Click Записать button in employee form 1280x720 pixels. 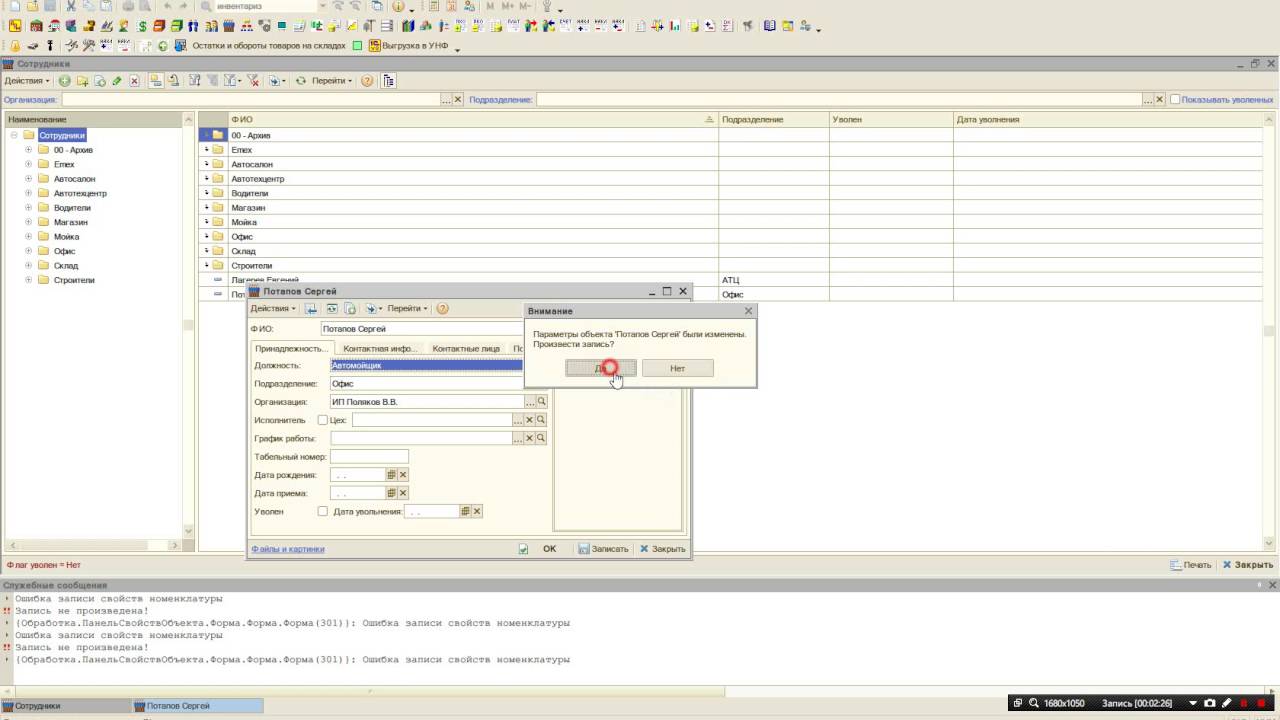click(x=603, y=549)
